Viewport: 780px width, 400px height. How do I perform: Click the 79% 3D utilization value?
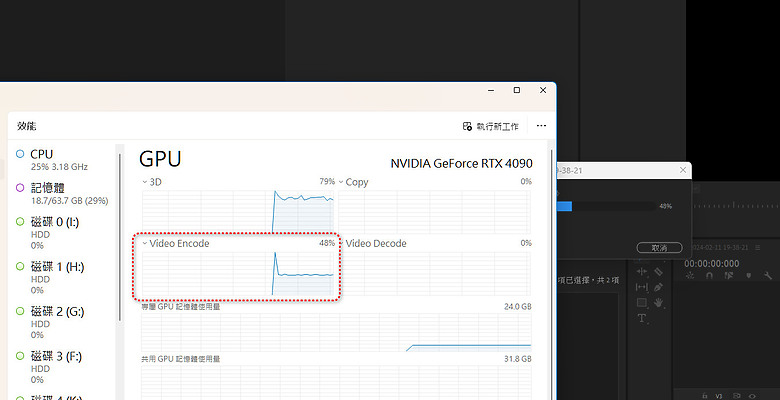pyautogui.click(x=327, y=182)
